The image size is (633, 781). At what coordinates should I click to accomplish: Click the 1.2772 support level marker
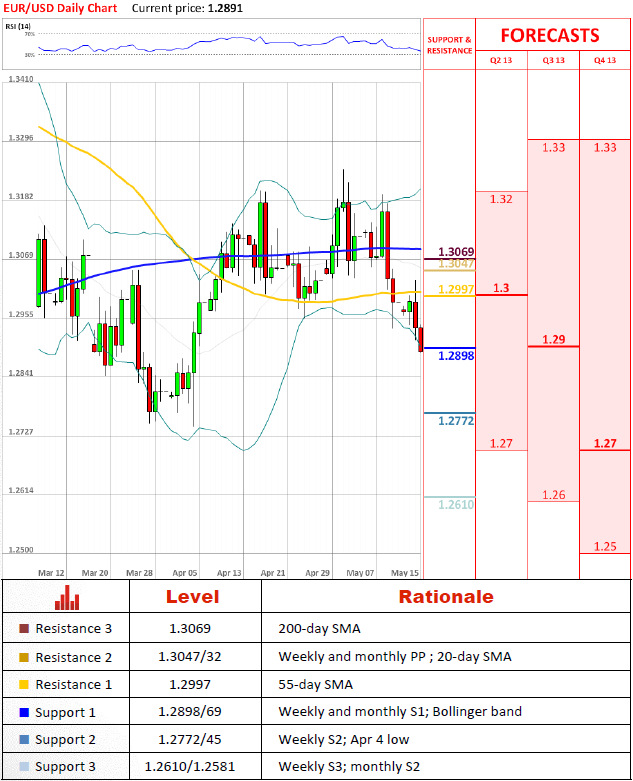[x=456, y=421]
